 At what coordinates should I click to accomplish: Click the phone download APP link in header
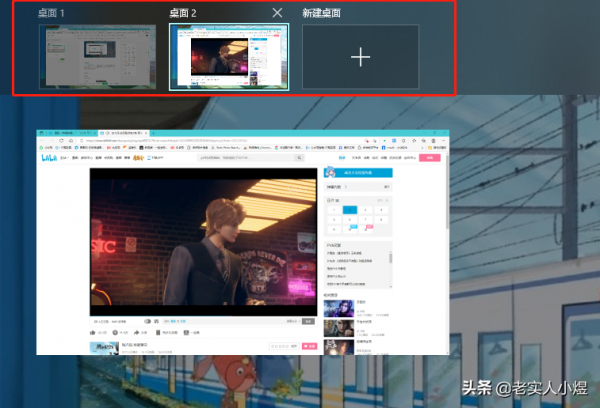tap(156, 158)
